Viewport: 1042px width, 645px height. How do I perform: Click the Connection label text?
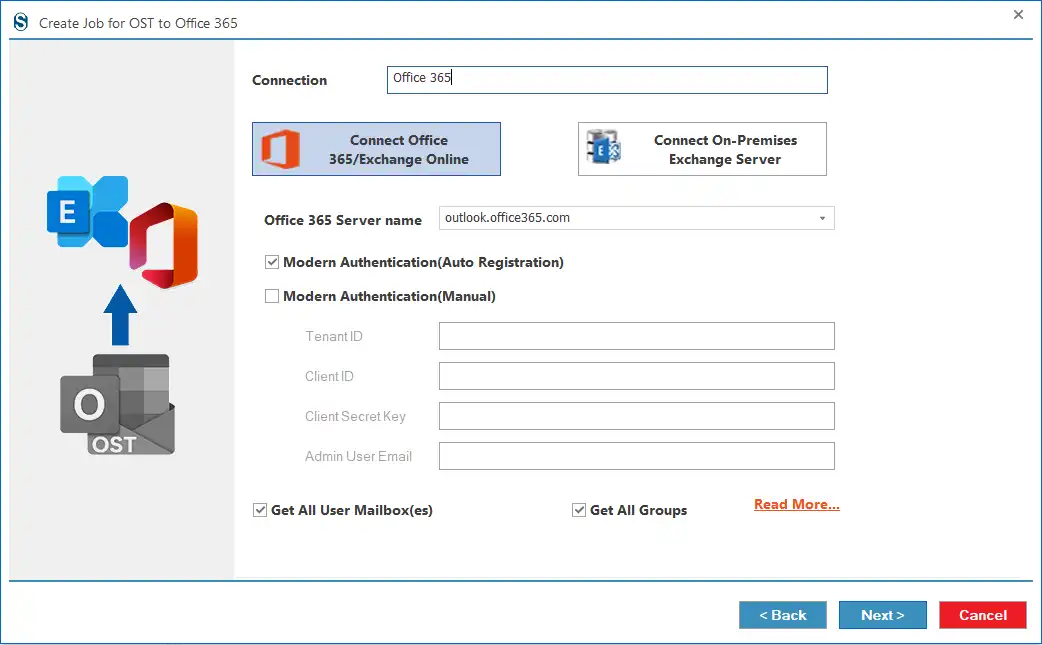click(290, 80)
